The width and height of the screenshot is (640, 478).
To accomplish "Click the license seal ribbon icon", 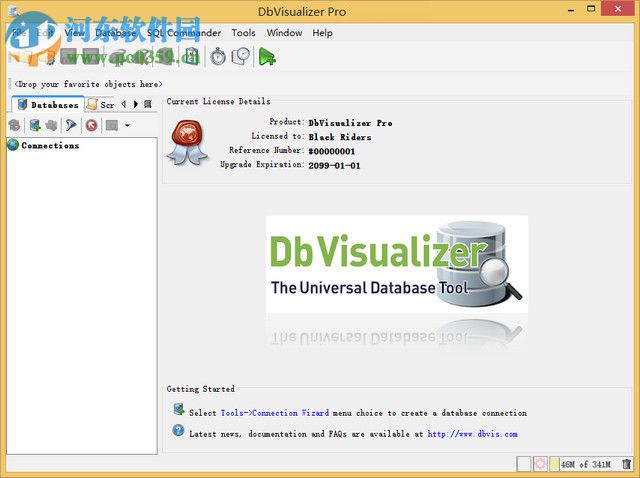I will tap(187, 142).
